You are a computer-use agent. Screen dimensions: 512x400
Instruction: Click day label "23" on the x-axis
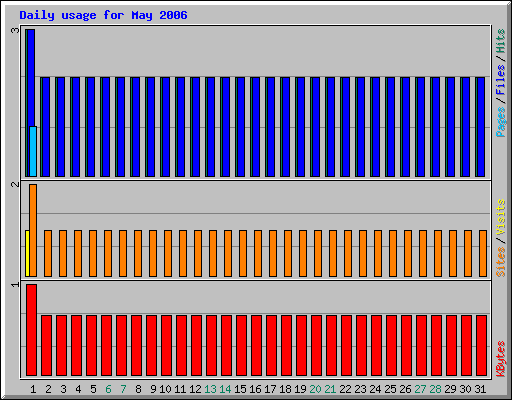point(360,389)
